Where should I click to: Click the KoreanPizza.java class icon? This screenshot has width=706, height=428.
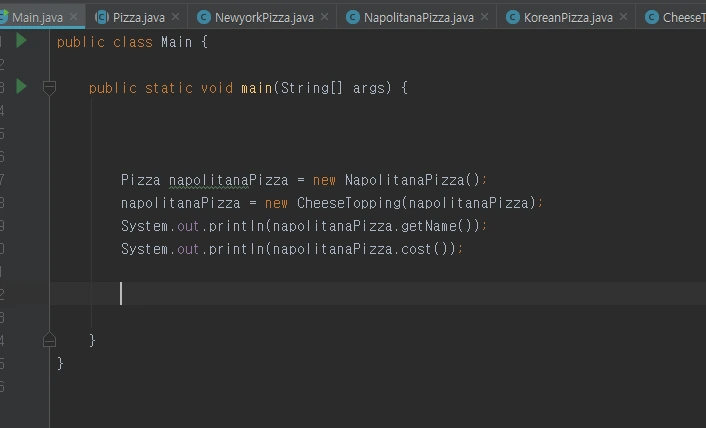513,17
